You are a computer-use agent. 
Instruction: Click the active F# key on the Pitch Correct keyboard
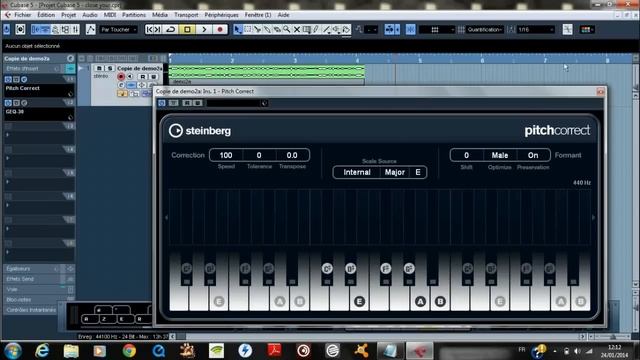(385, 268)
